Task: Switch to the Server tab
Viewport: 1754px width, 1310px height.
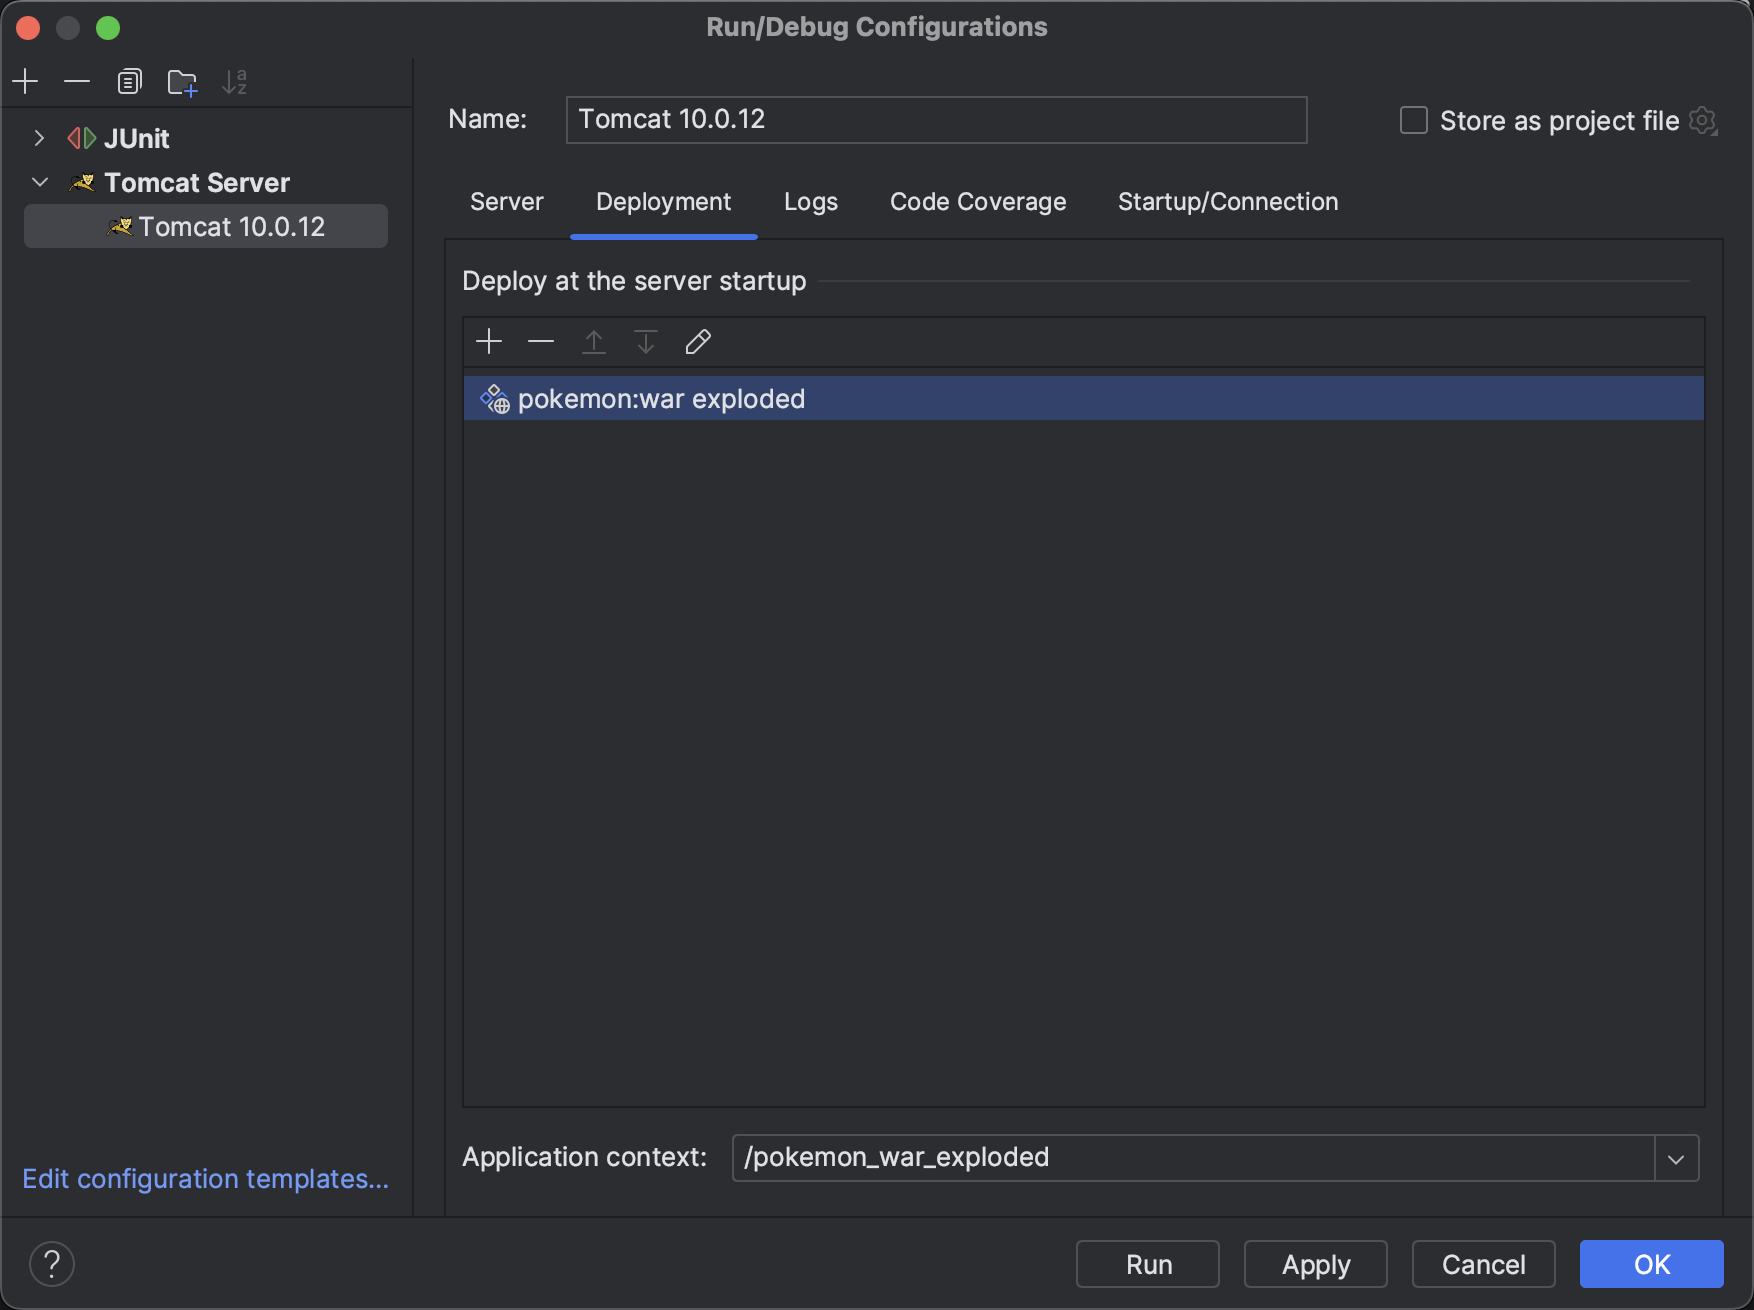Action: coord(506,202)
